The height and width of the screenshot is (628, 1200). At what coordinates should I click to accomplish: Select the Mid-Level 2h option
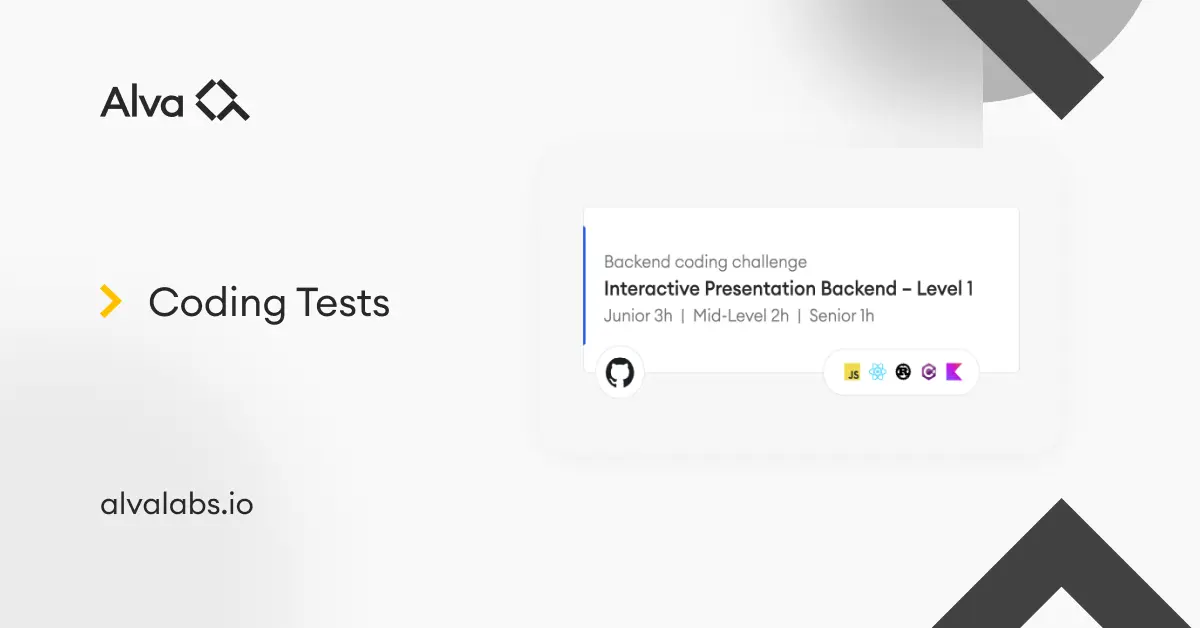point(741,316)
